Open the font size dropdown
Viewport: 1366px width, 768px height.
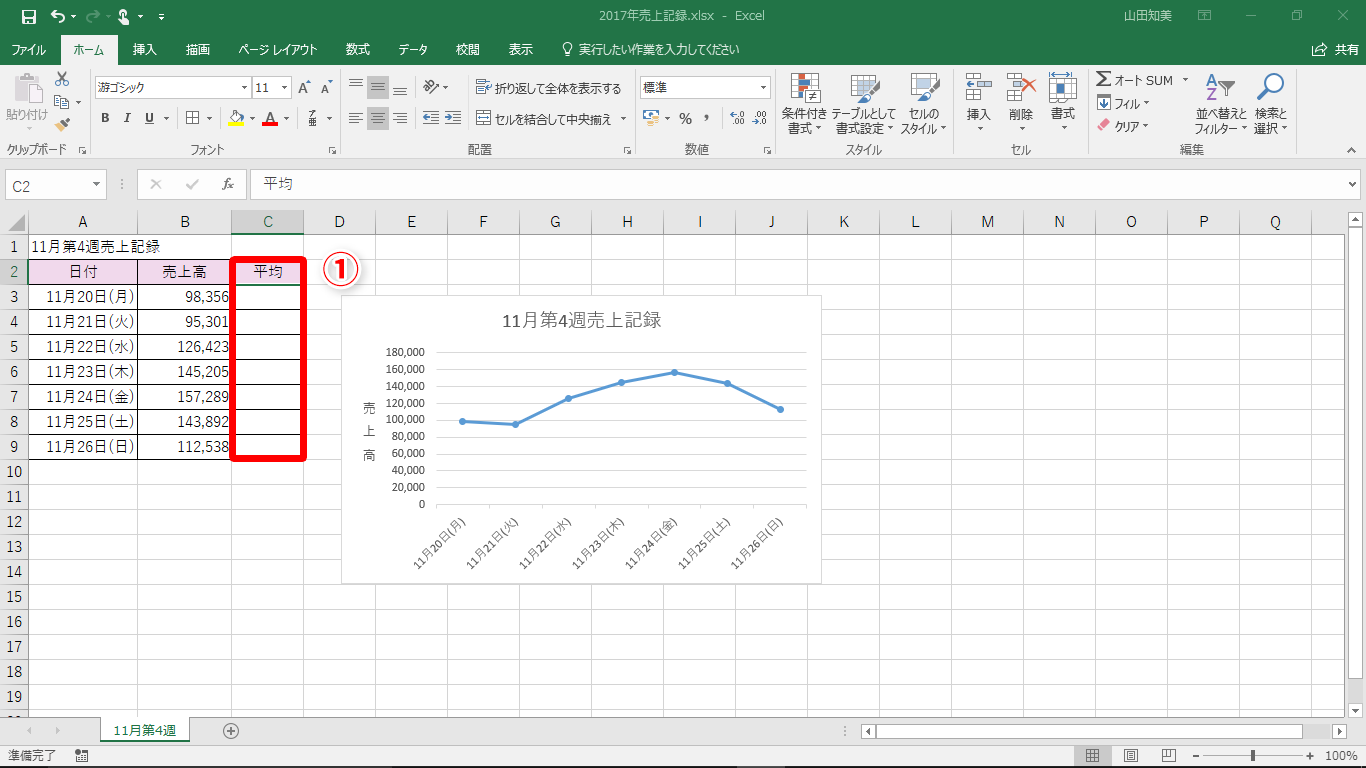[x=285, y=88]
